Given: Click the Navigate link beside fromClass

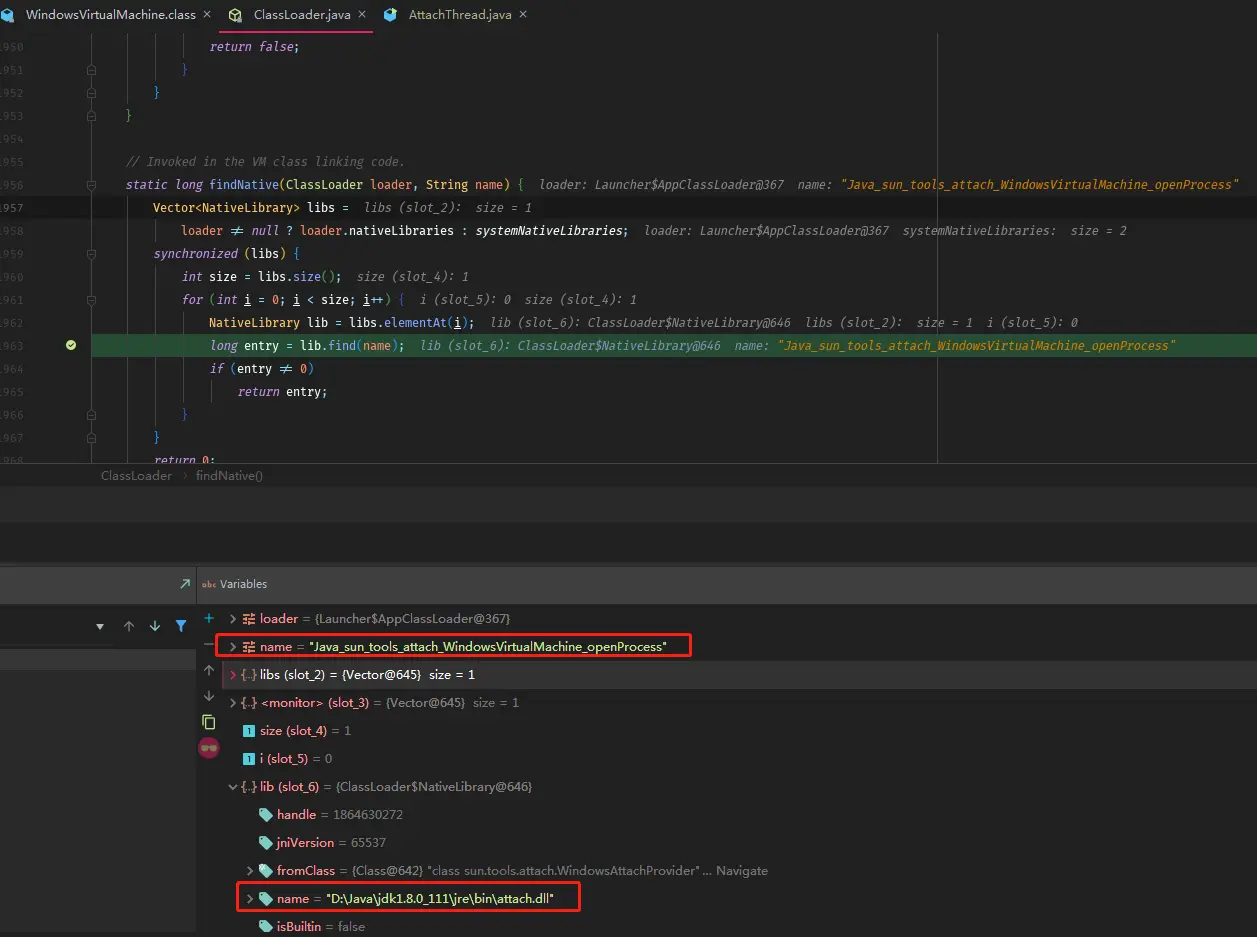Looking at the screenshot, I should click(x=742, y=871).
